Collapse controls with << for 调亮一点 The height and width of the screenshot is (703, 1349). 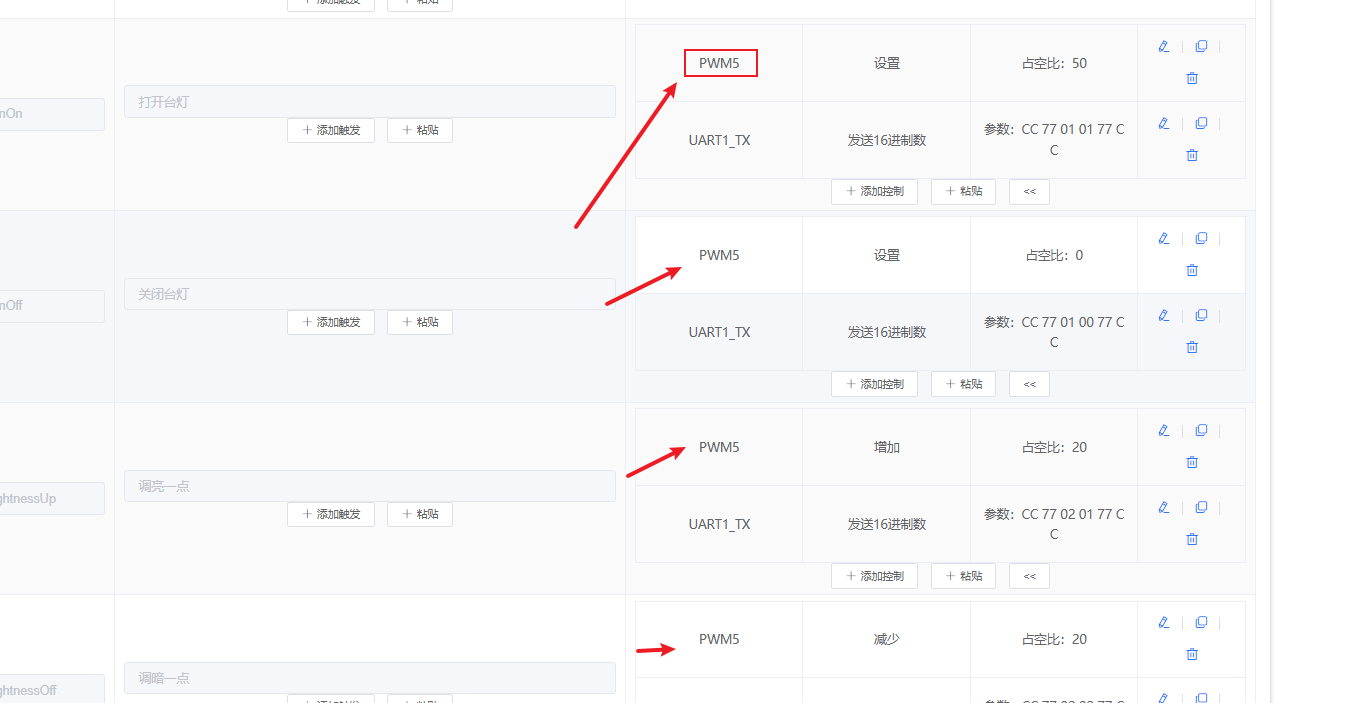pos(1029,576)
